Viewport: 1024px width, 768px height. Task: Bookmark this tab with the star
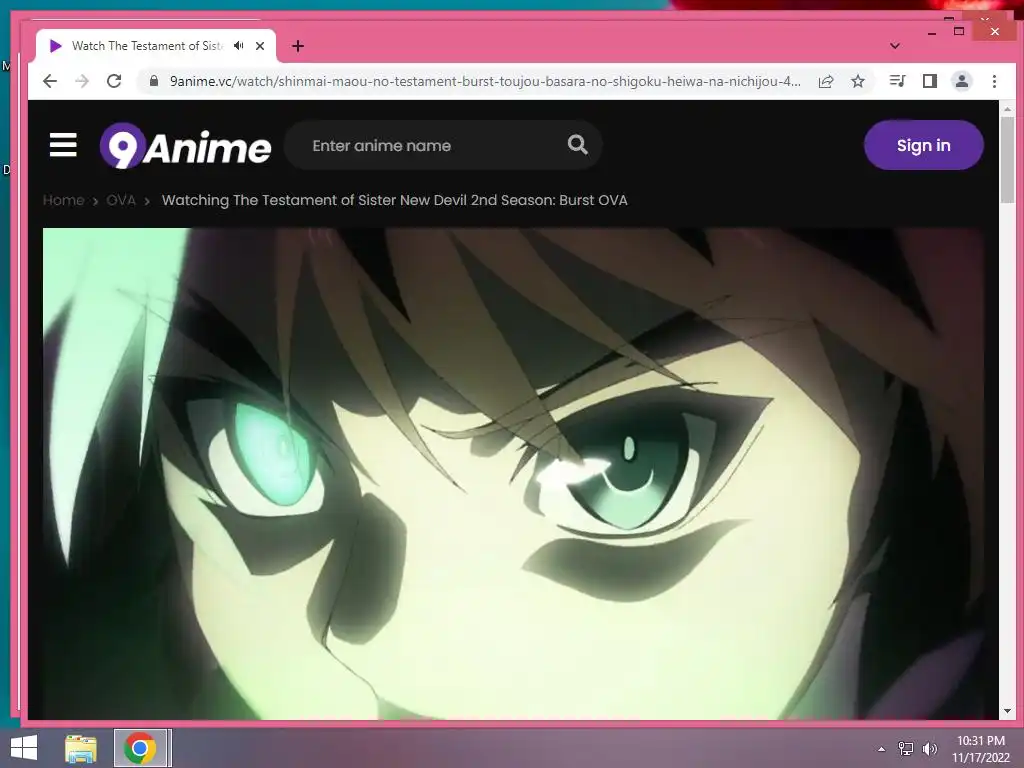[x=858, y=81]
